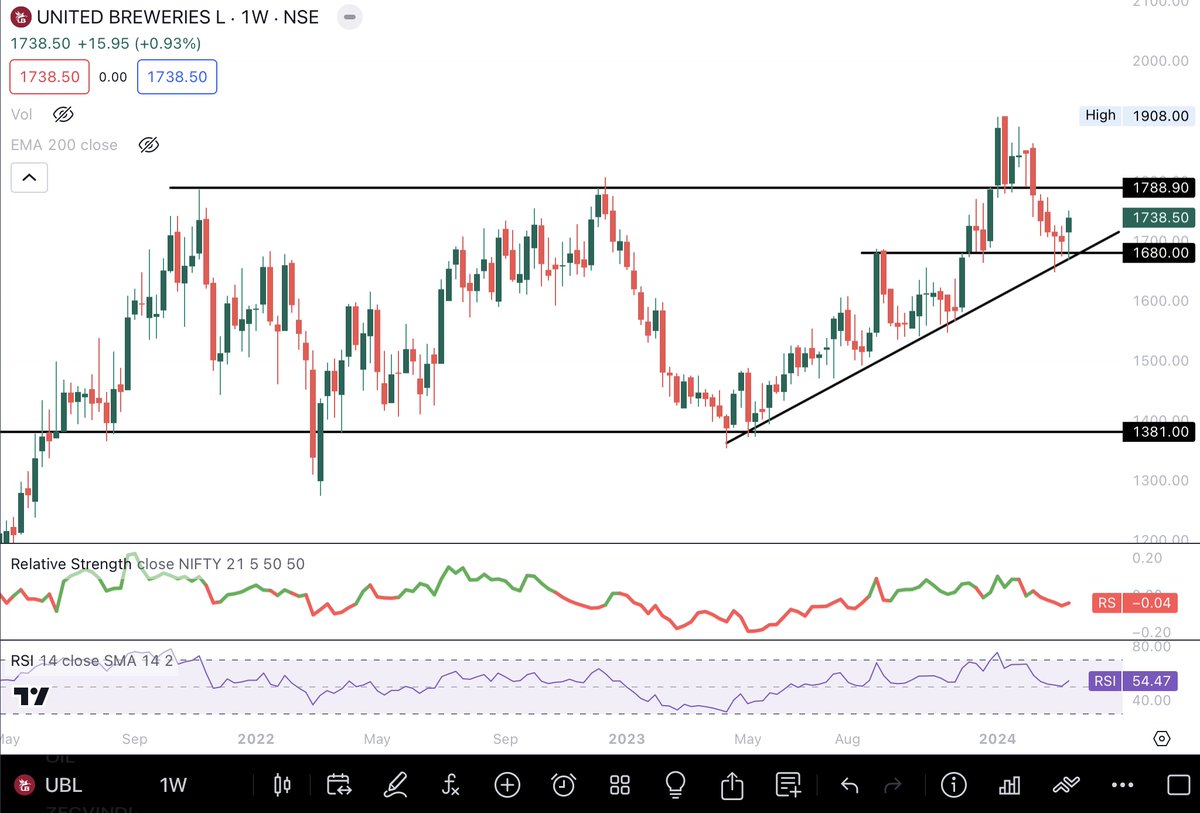Open the more options ellipsis menu
The image size is (1200, 813).
[1121, 785]
